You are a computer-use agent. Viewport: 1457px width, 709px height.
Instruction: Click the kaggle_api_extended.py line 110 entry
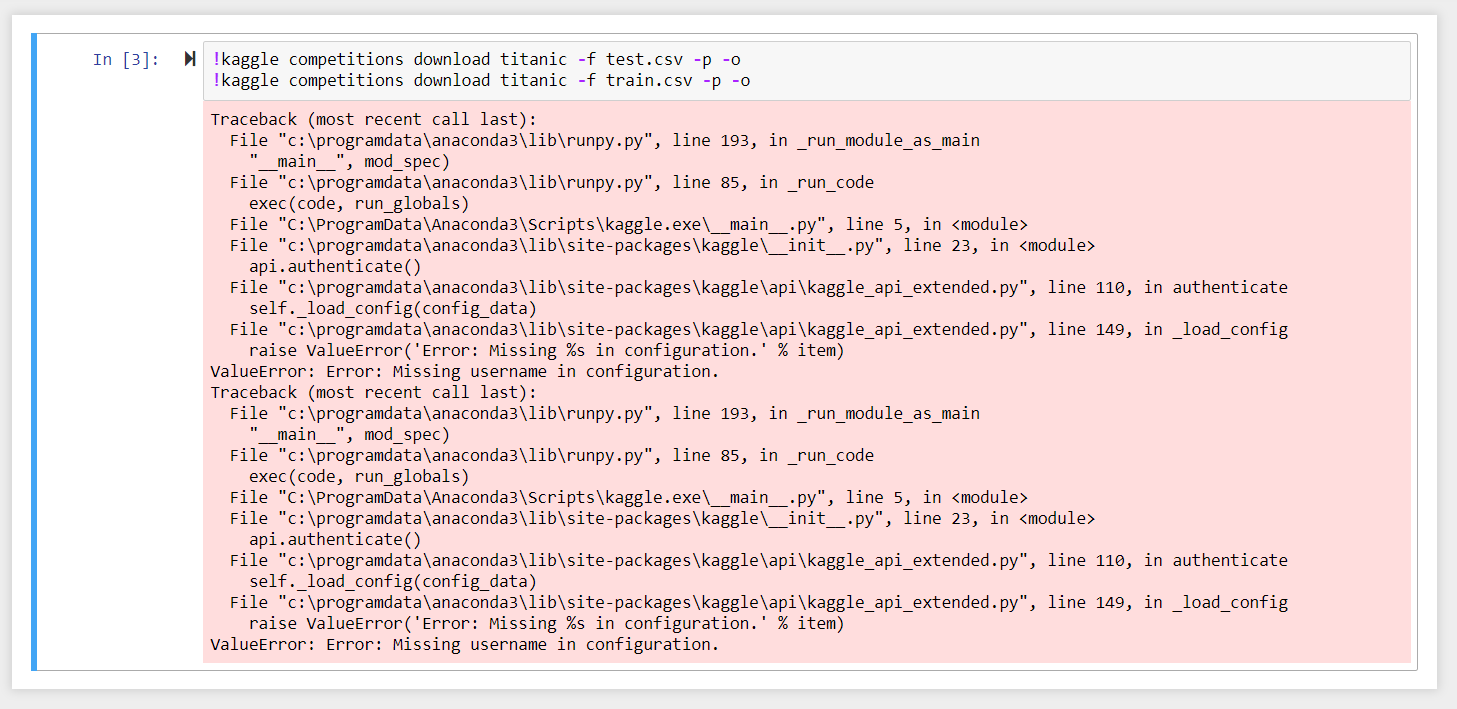pos(745,287)
